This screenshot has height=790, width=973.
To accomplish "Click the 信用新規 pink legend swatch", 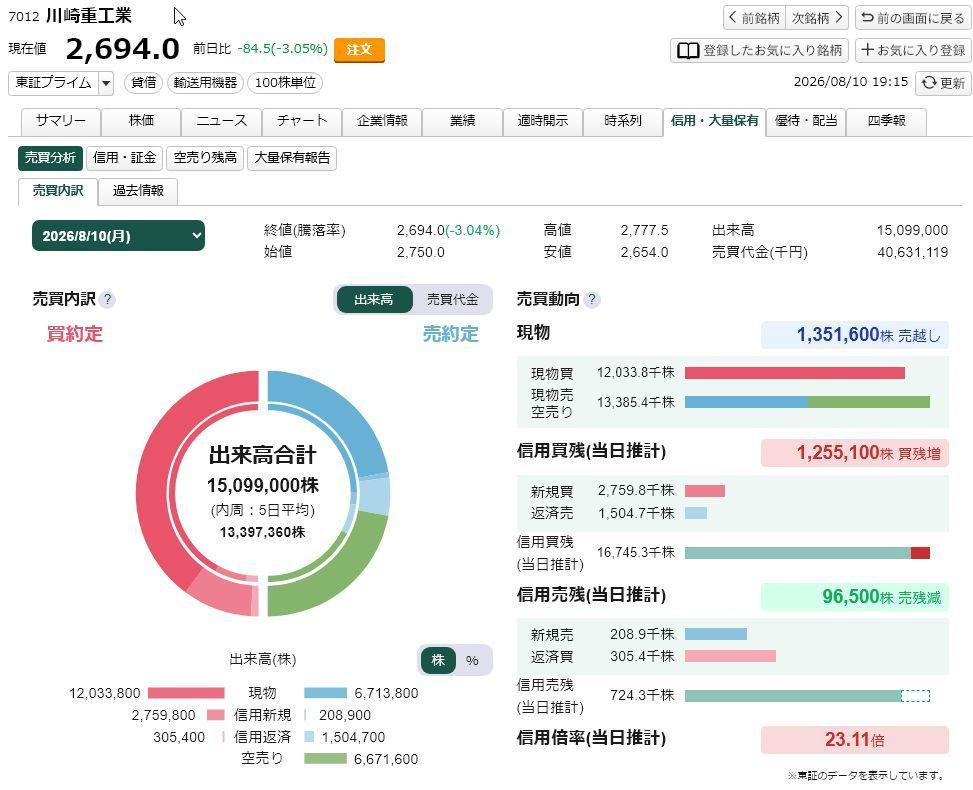I will pyautogui.click(x=215, y=715).
